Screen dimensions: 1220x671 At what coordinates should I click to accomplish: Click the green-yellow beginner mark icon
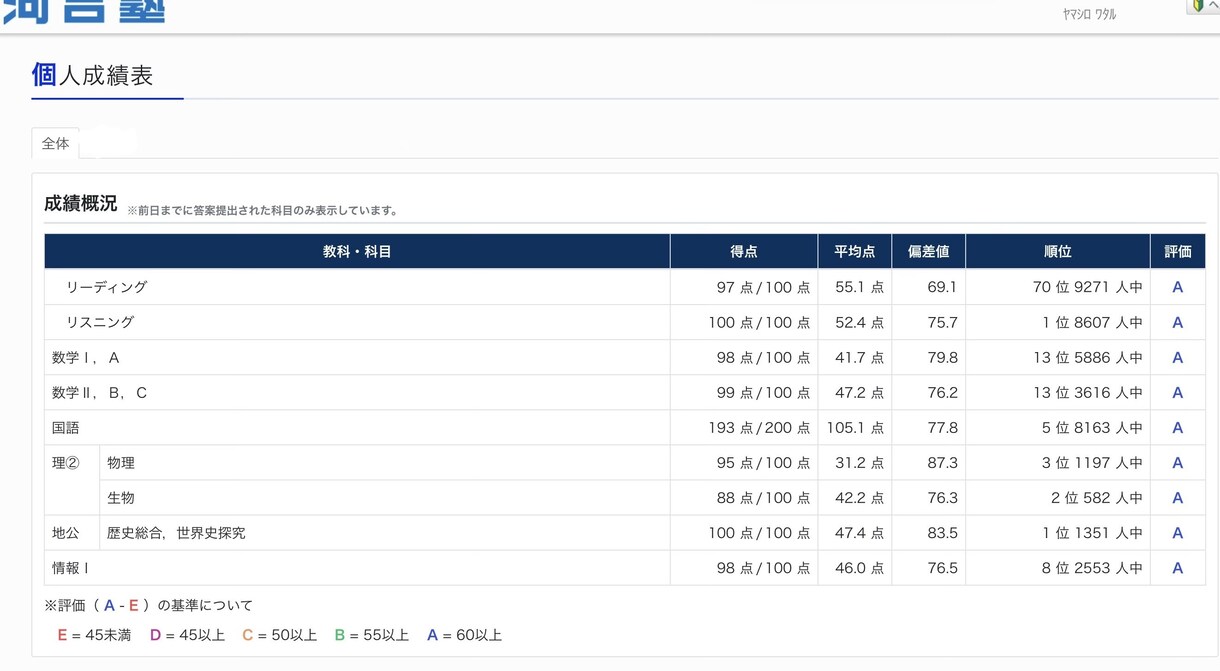coord(1197,6)
